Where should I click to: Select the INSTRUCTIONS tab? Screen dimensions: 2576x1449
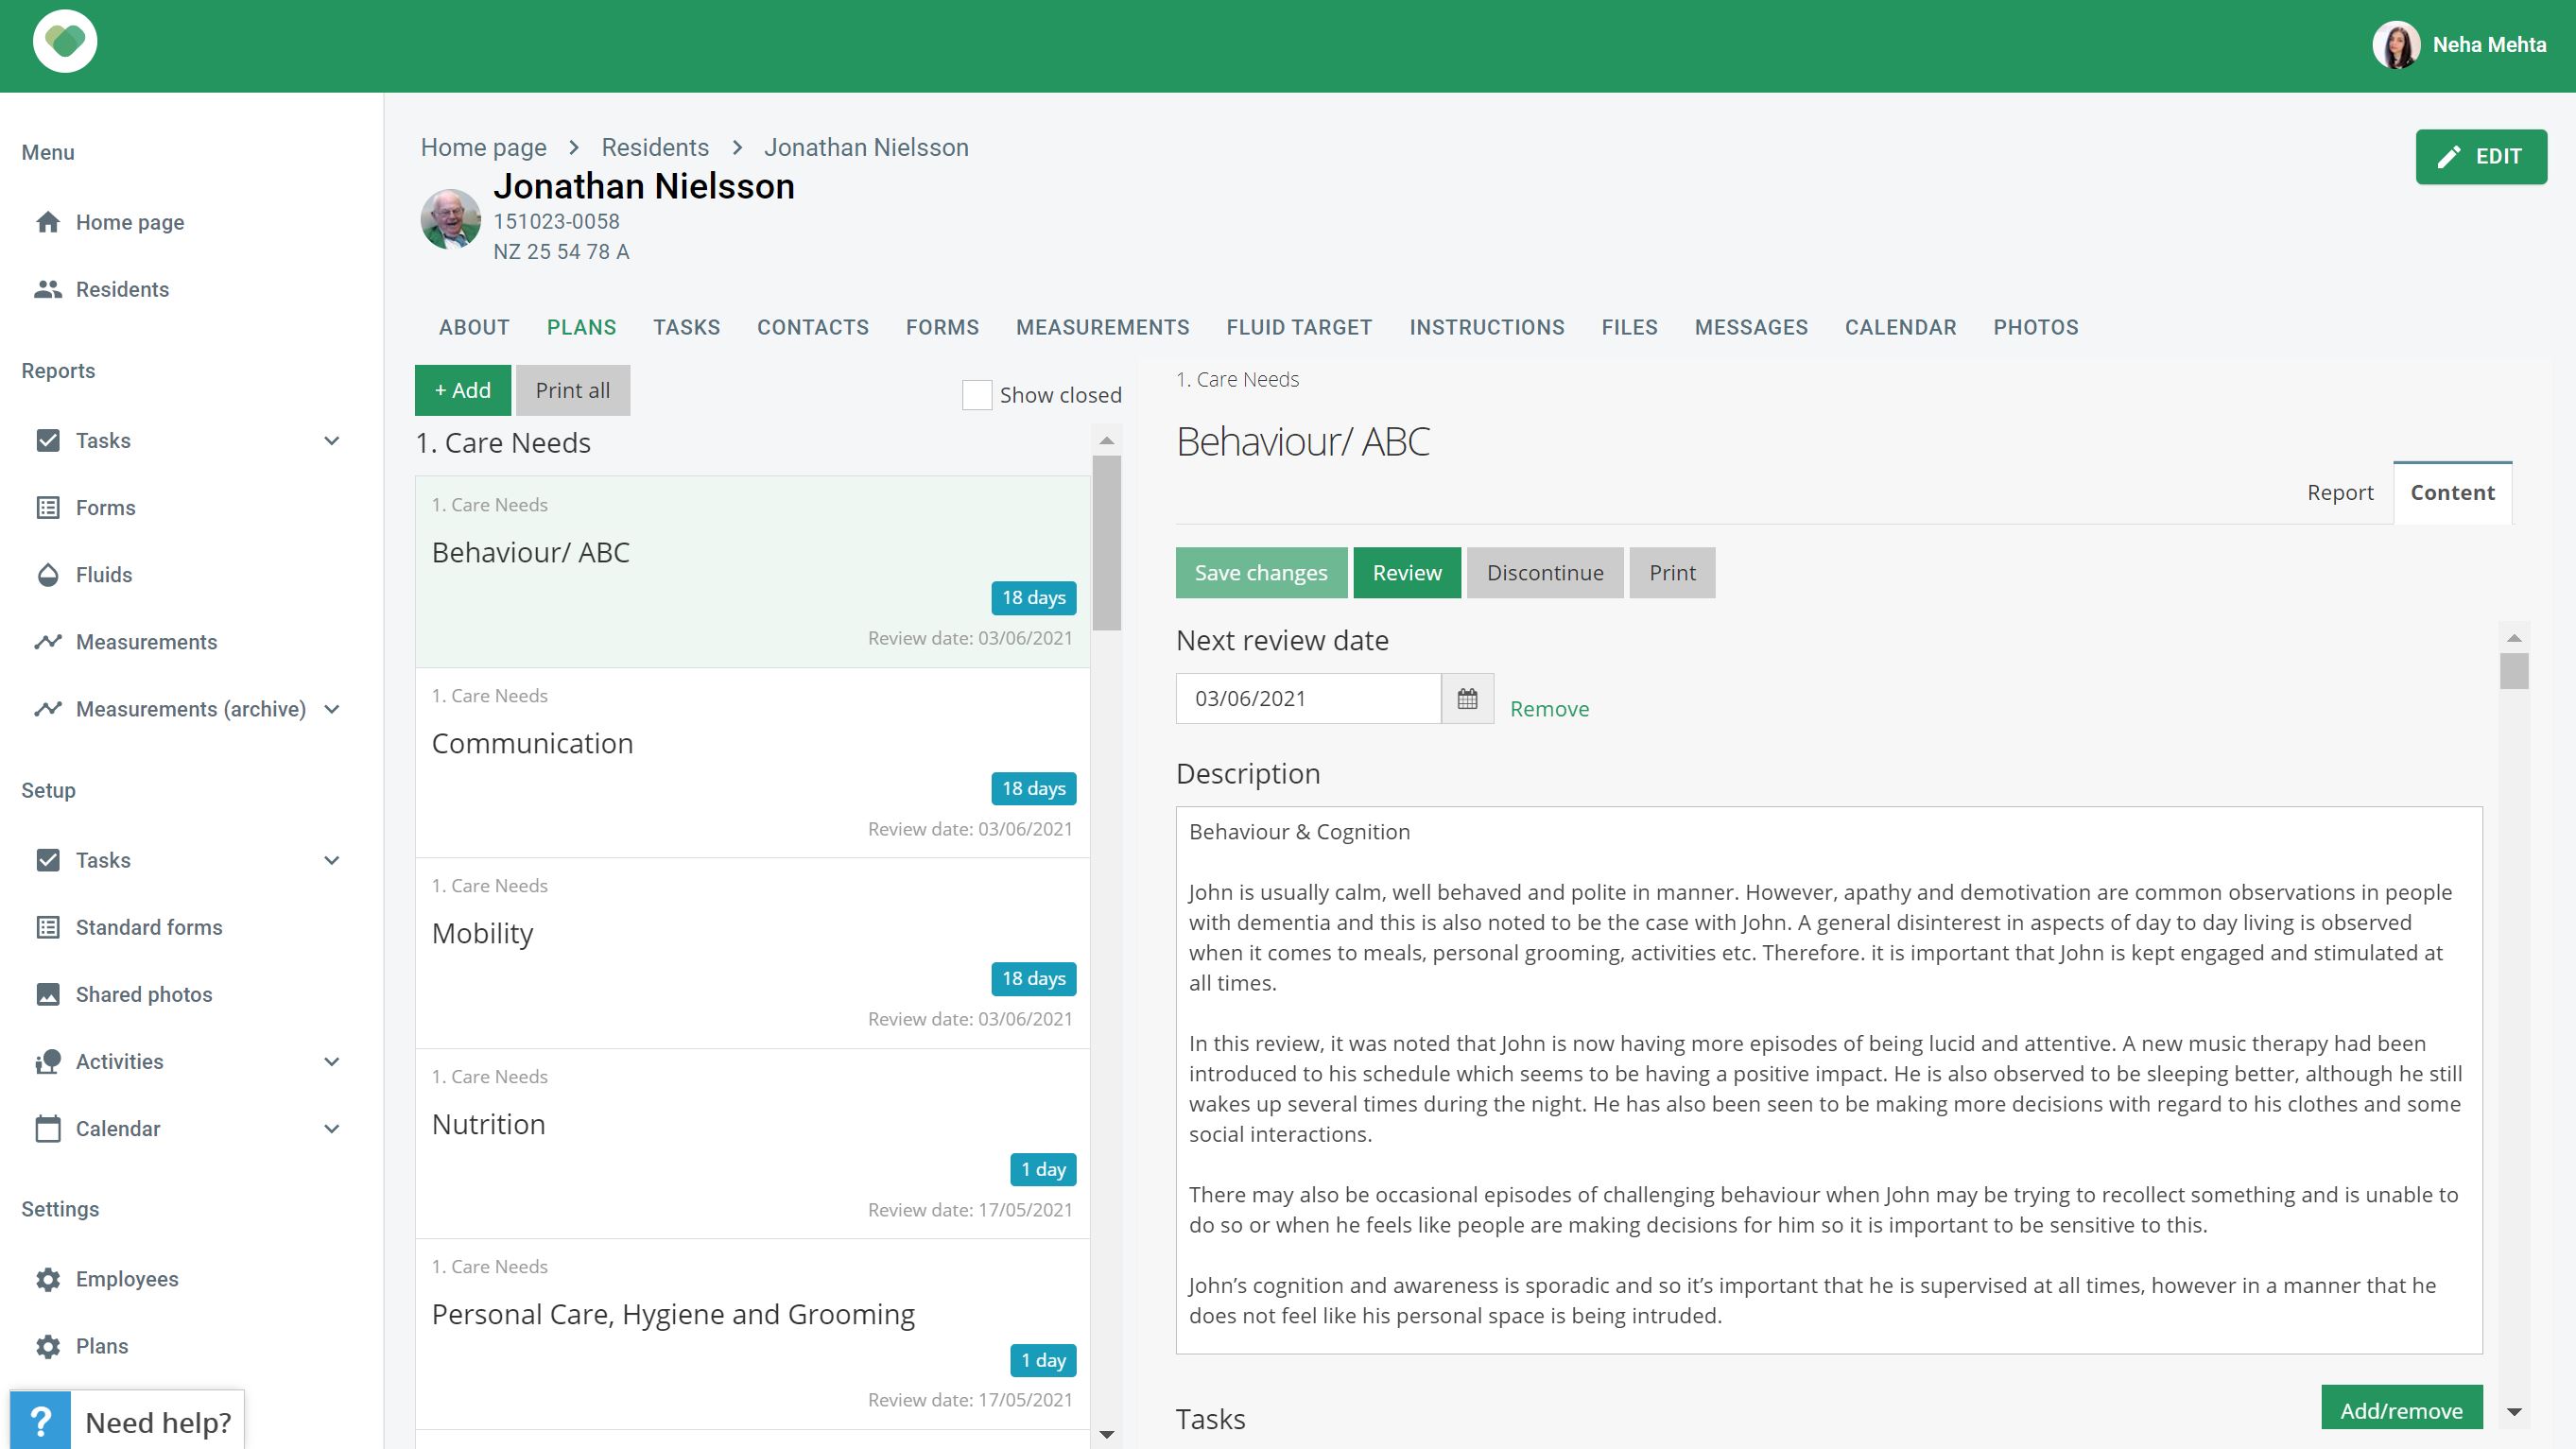coord(1486,327)
